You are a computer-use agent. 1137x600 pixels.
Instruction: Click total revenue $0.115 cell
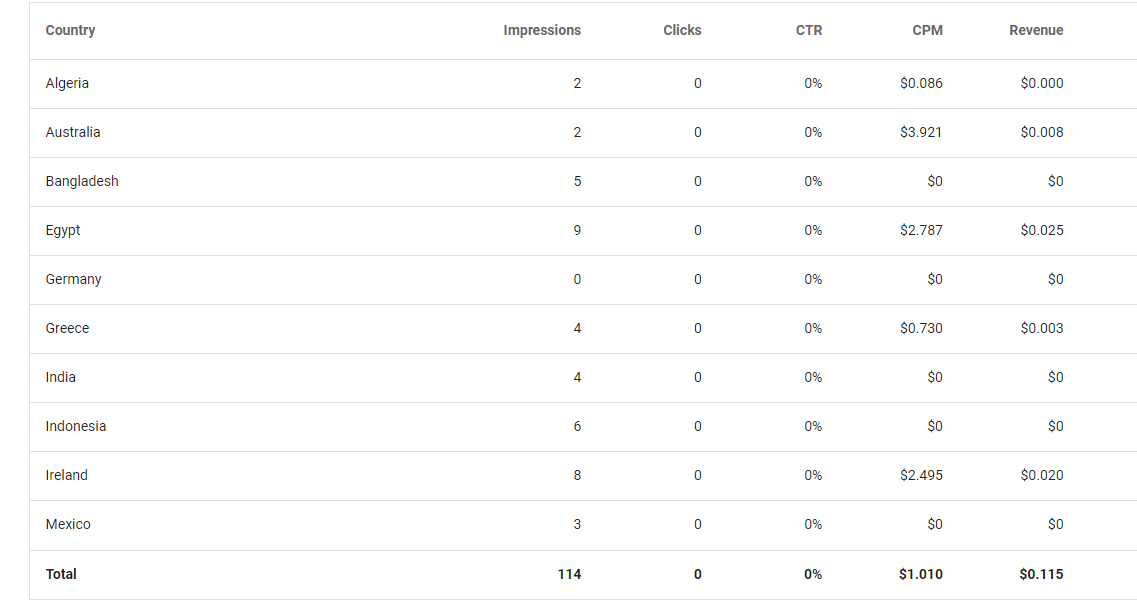point(1041,574)
